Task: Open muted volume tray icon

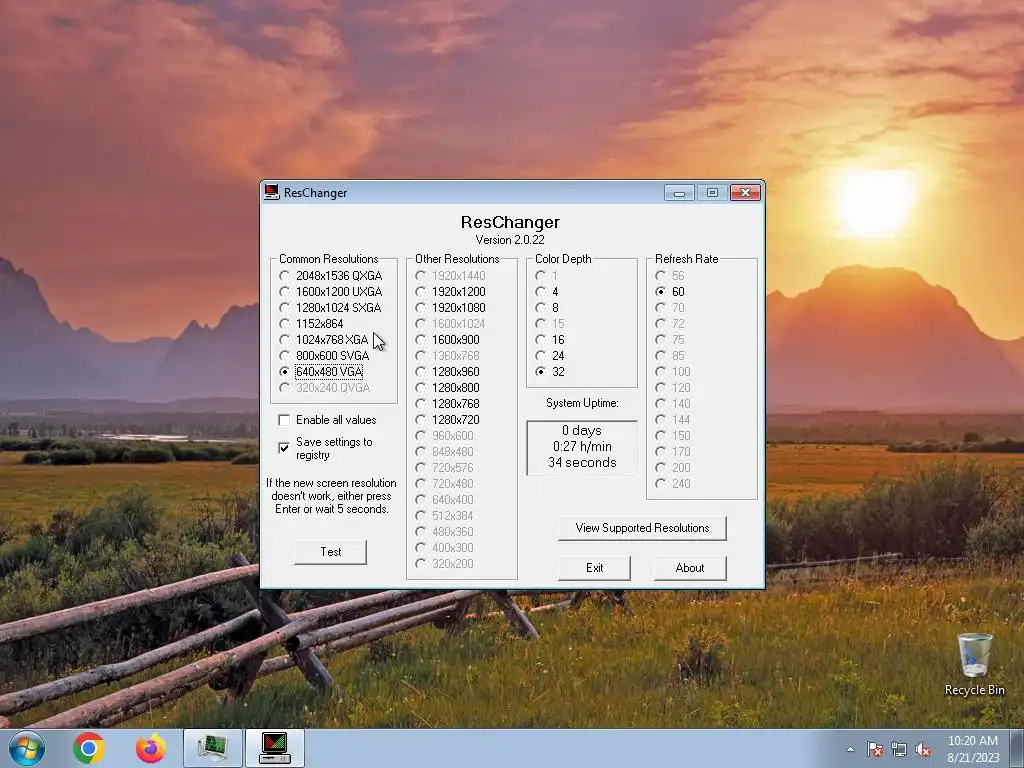Action: click(x=923, y=749)
